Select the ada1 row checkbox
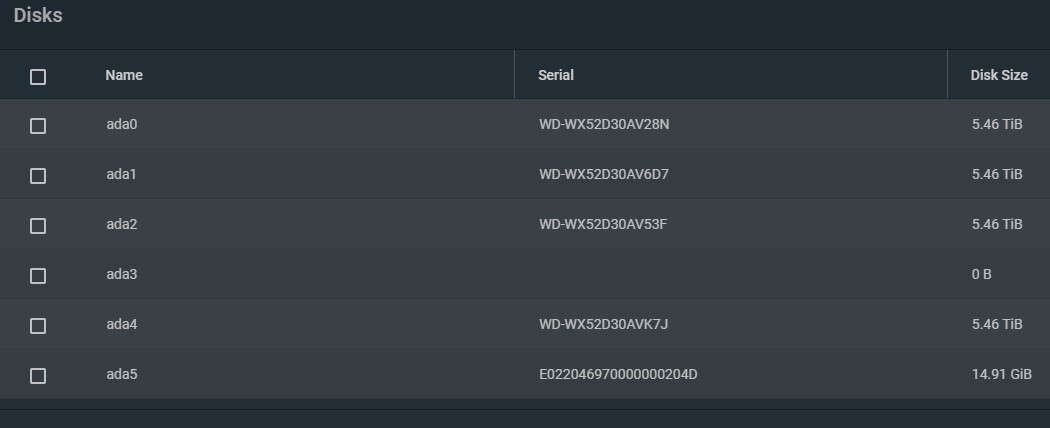The image size is (1050, 428). pos(38,175)
